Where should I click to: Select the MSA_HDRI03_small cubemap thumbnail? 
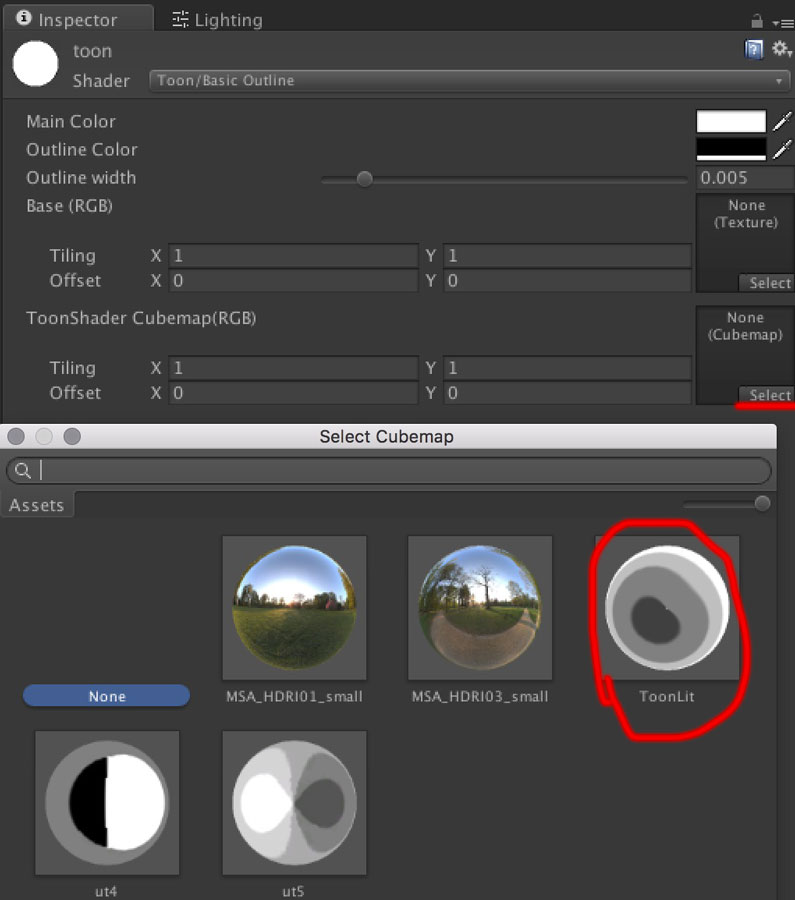(480, 608)
